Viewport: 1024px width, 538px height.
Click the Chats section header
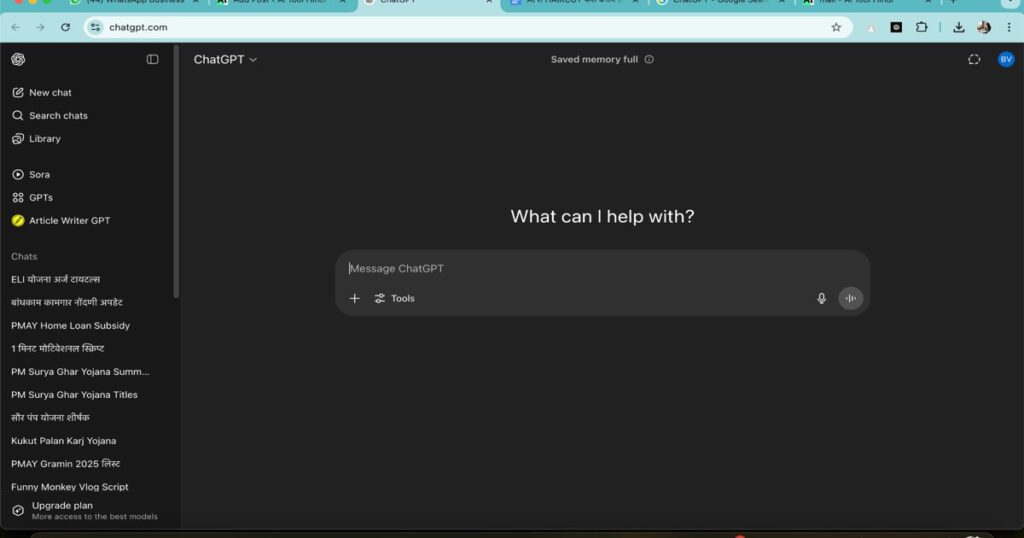(x=24, y=257)
